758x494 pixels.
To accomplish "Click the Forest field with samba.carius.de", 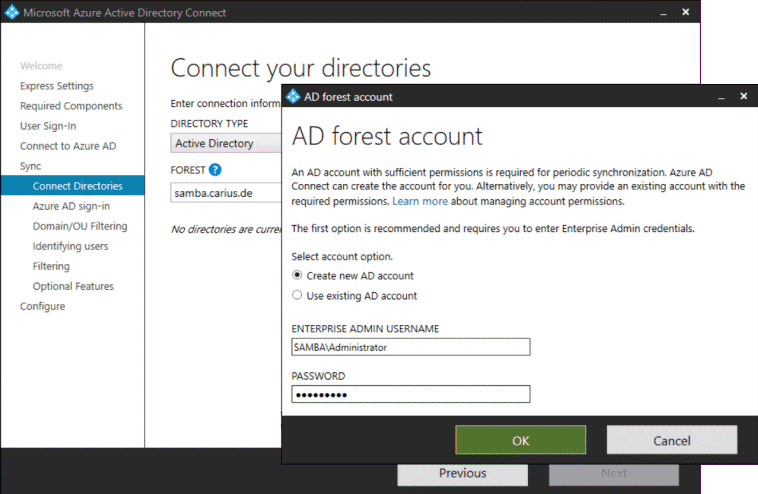I will point(226,193).
